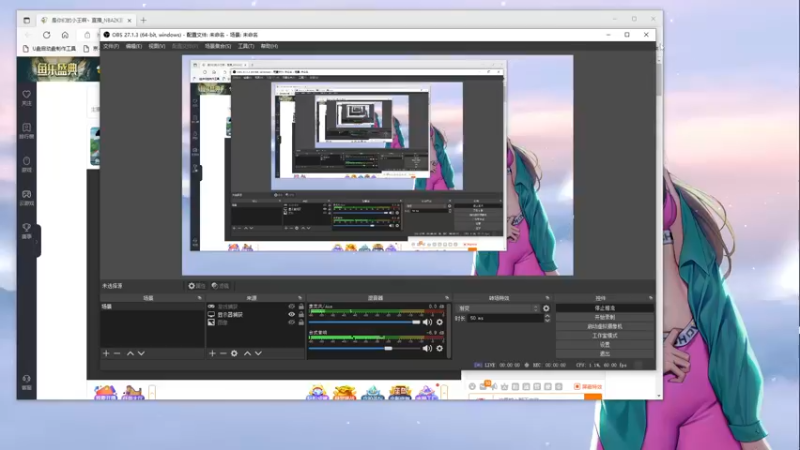Viewport: 800px width, 450px height.
Task: Open the transition type dropdown
Action: tap(498, 308)
